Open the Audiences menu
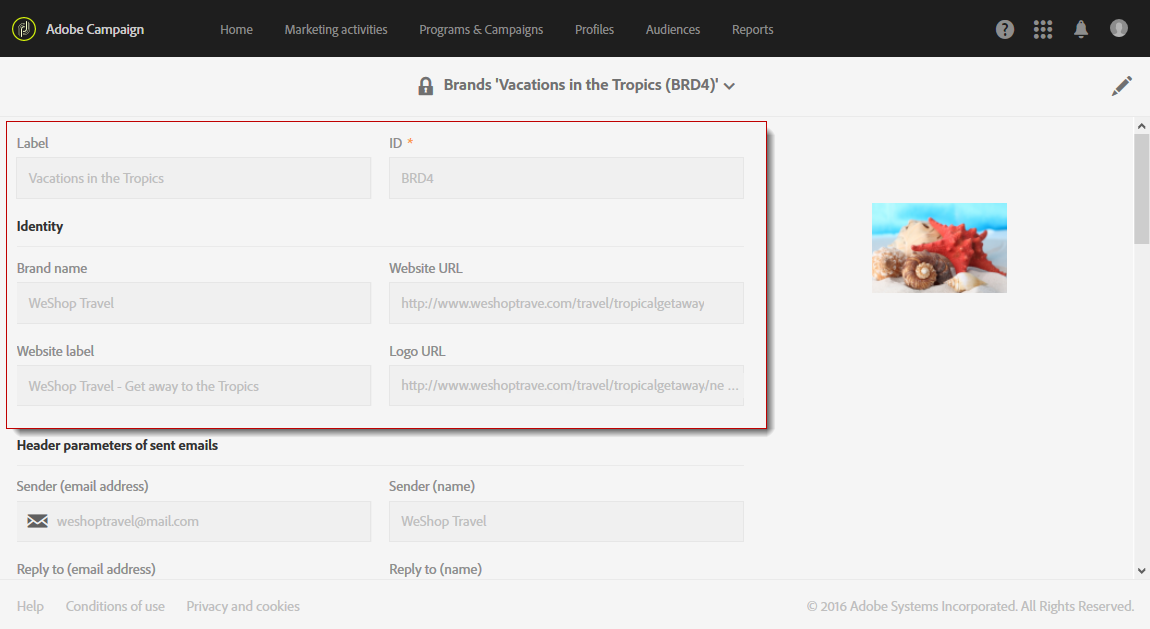 pos(673,29)
